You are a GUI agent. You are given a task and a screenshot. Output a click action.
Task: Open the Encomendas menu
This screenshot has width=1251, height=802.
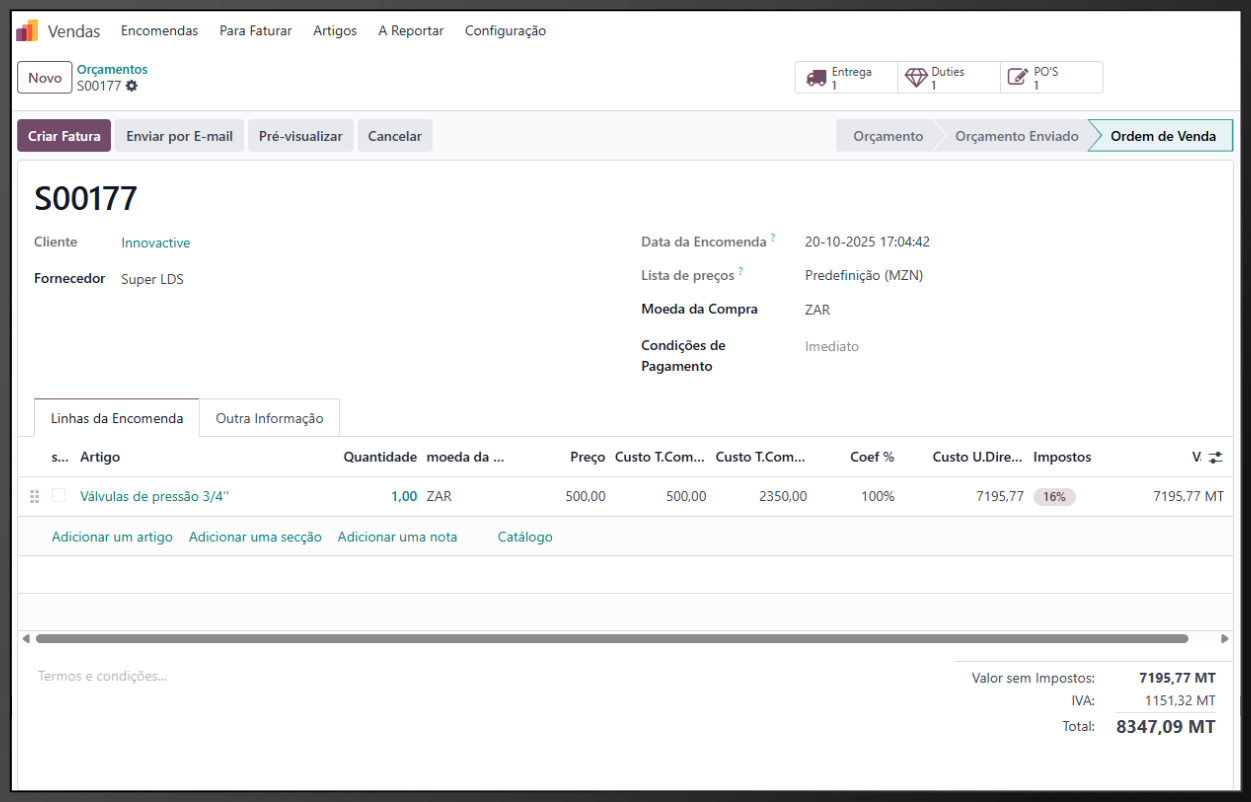point(159,31)
